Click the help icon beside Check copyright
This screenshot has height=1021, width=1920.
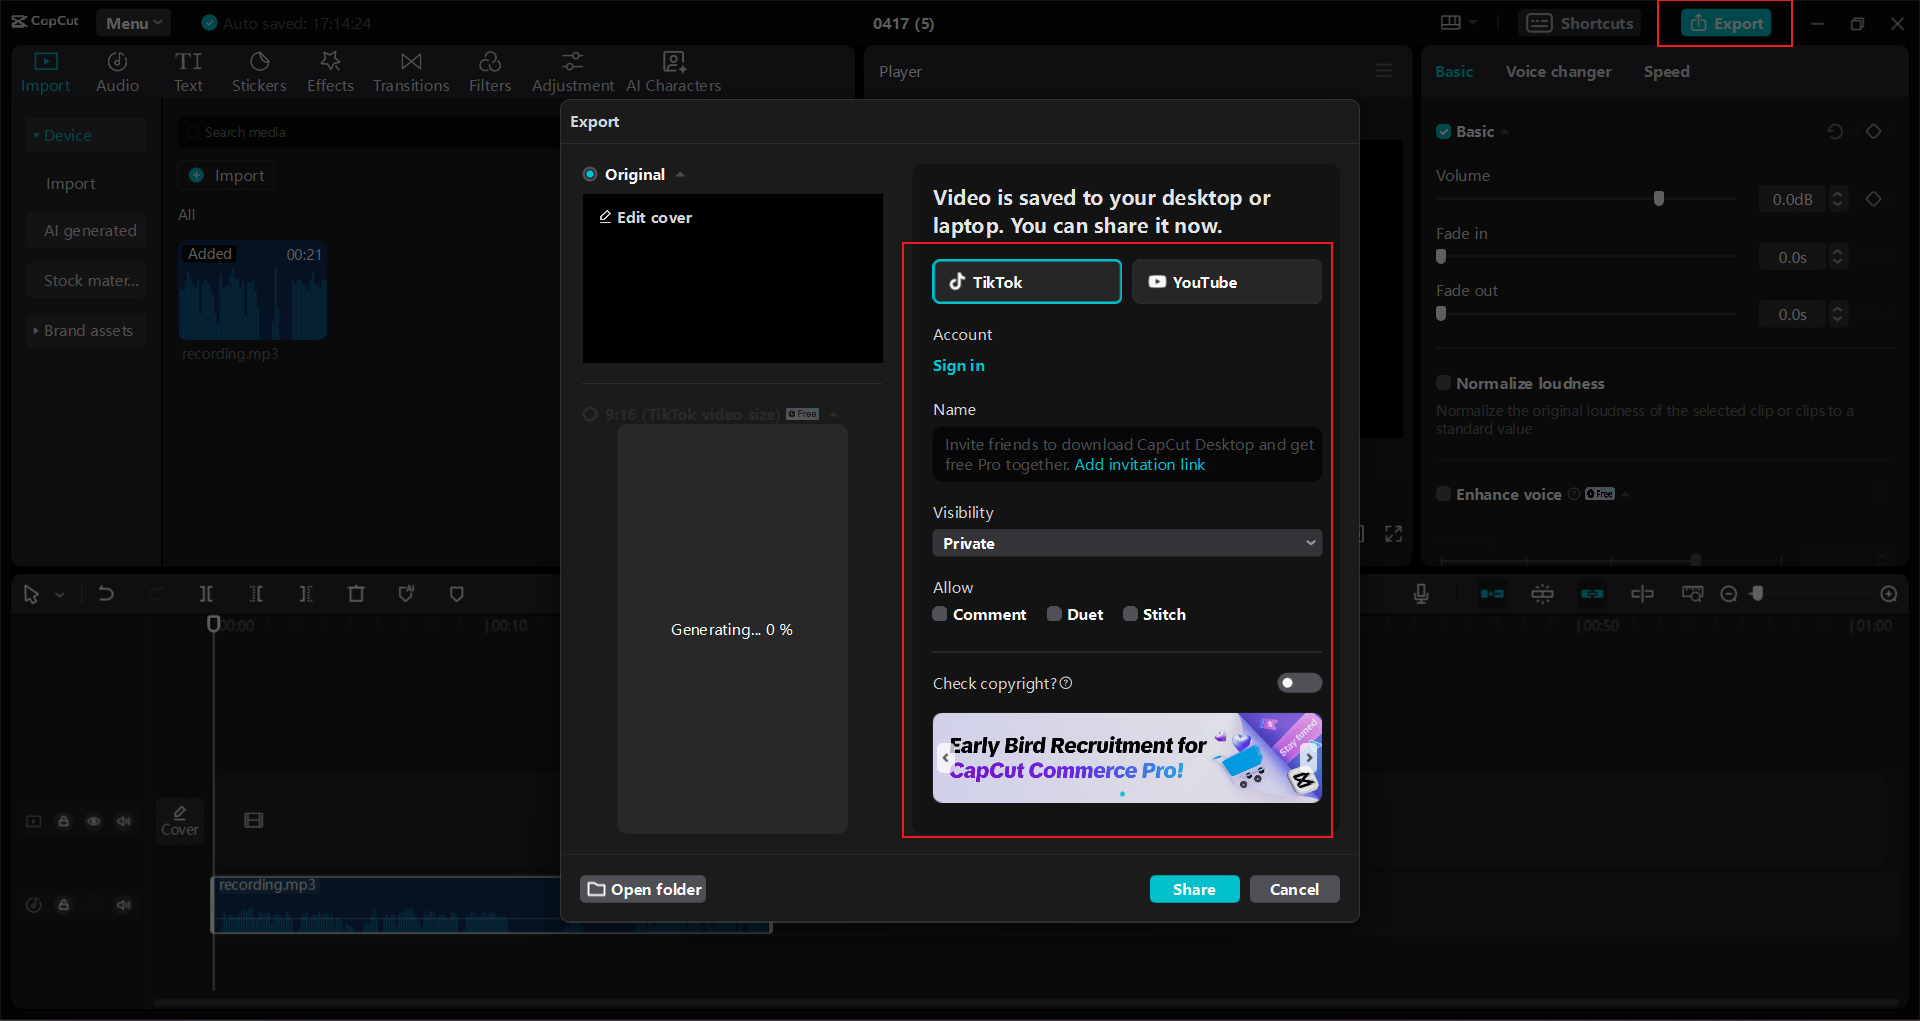click(x=1066, y=683)
